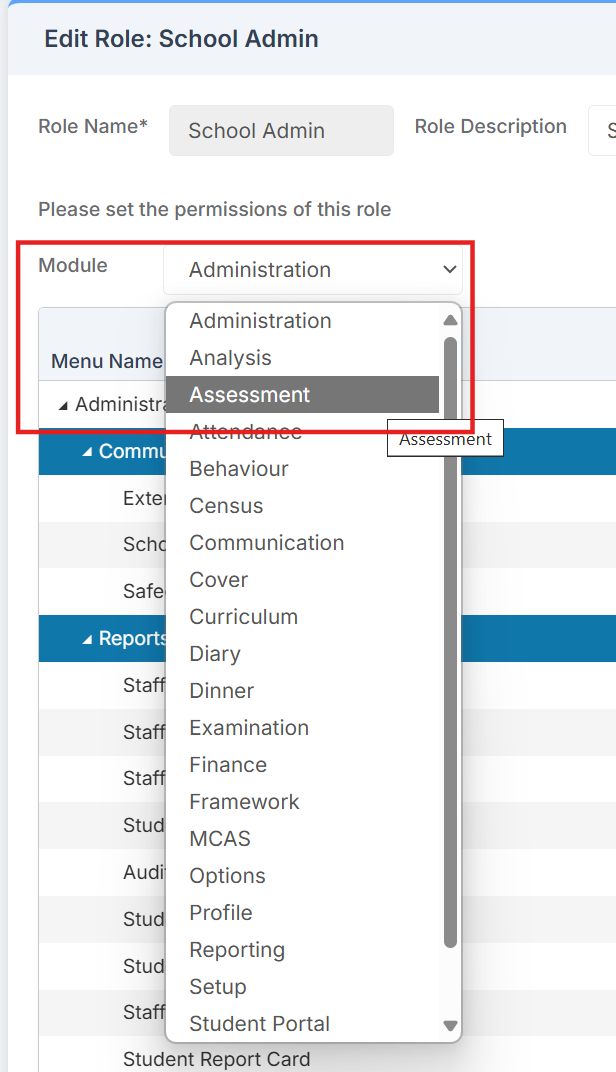
Task: Pick Student Portal from the list
Action: (259, 1024)
